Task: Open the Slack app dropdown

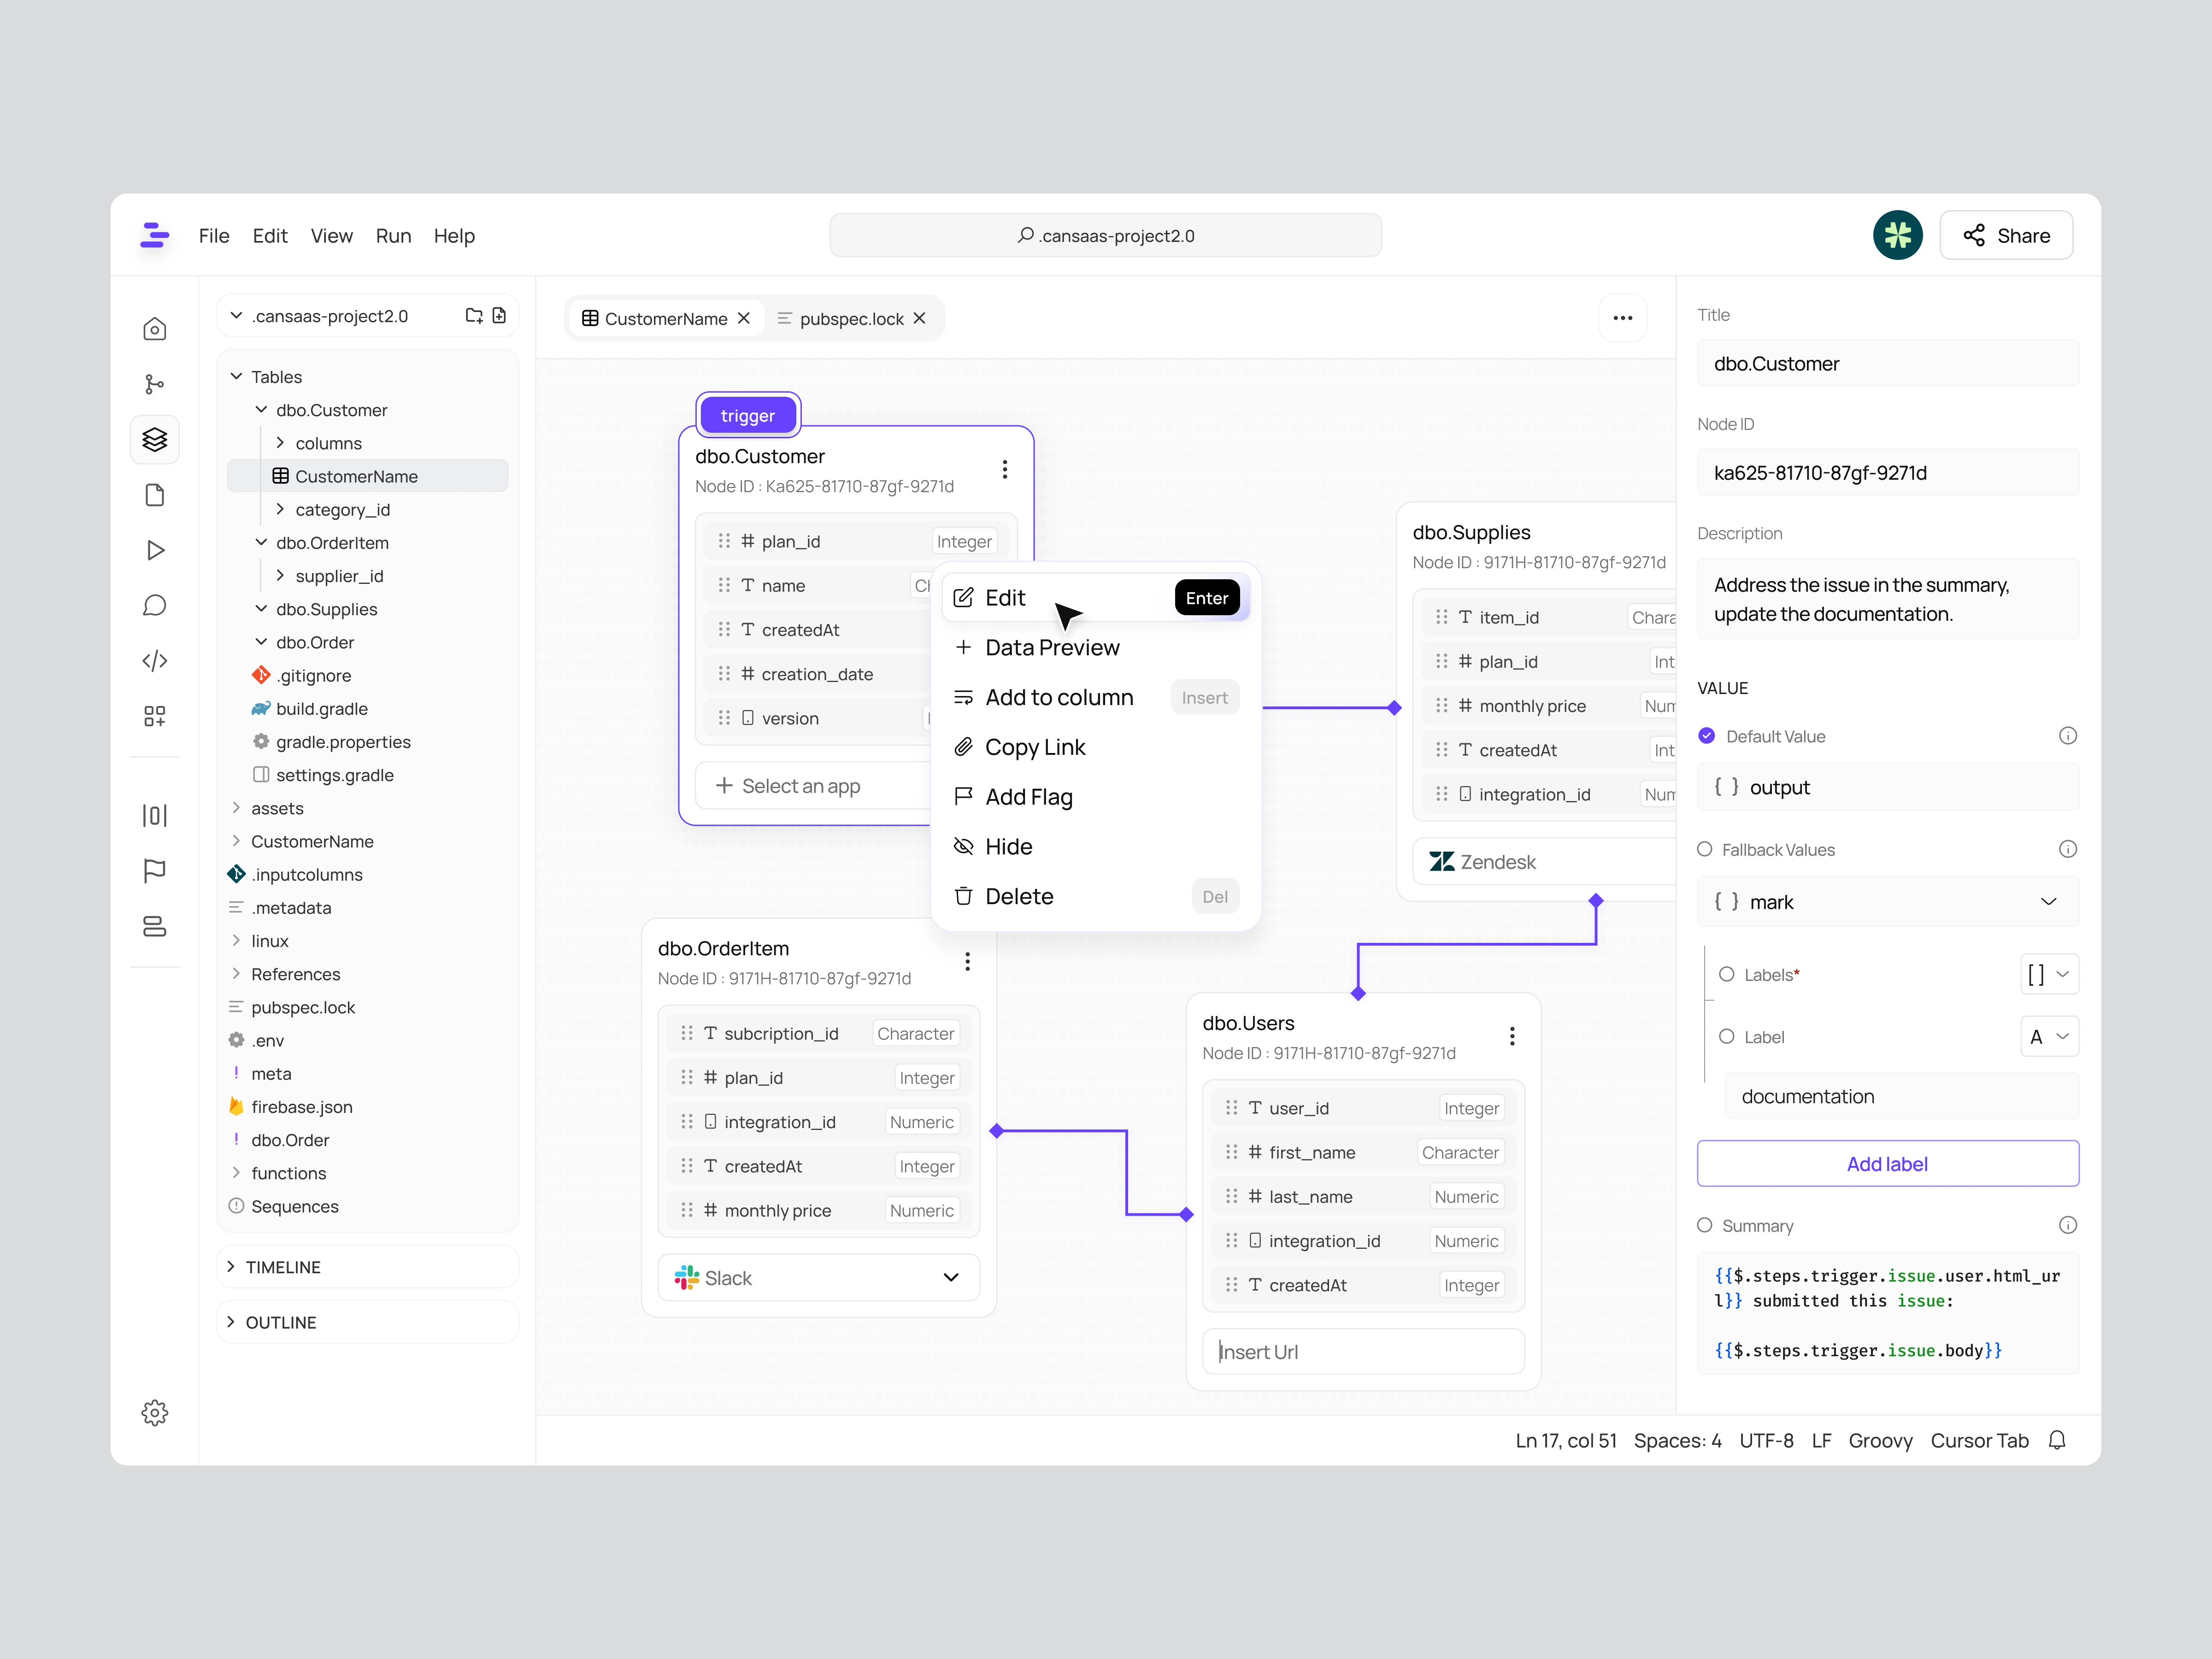Action: coord(818,1278)
